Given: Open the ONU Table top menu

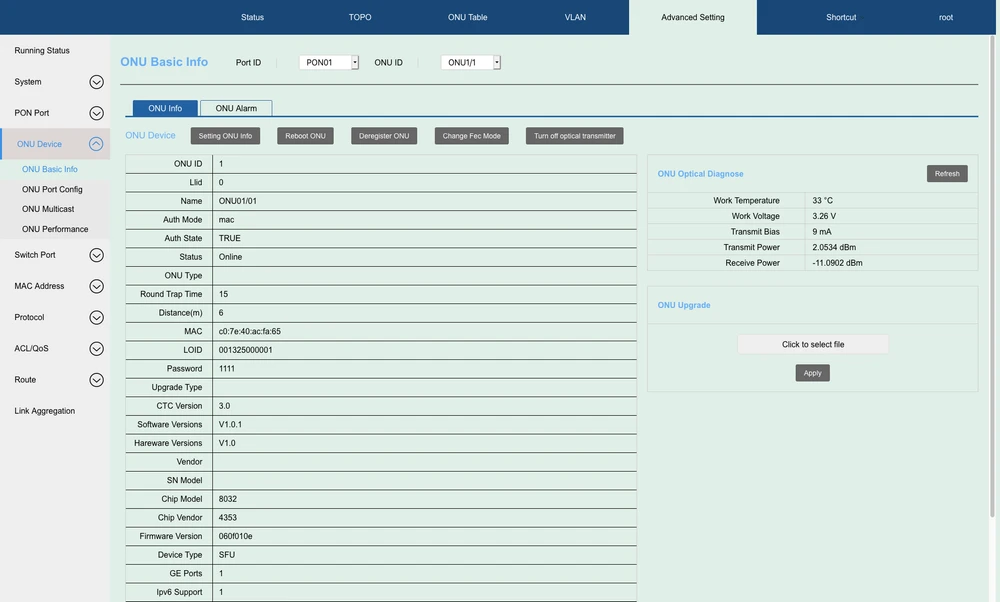Looking at the screenshot, I should point(467,17).
